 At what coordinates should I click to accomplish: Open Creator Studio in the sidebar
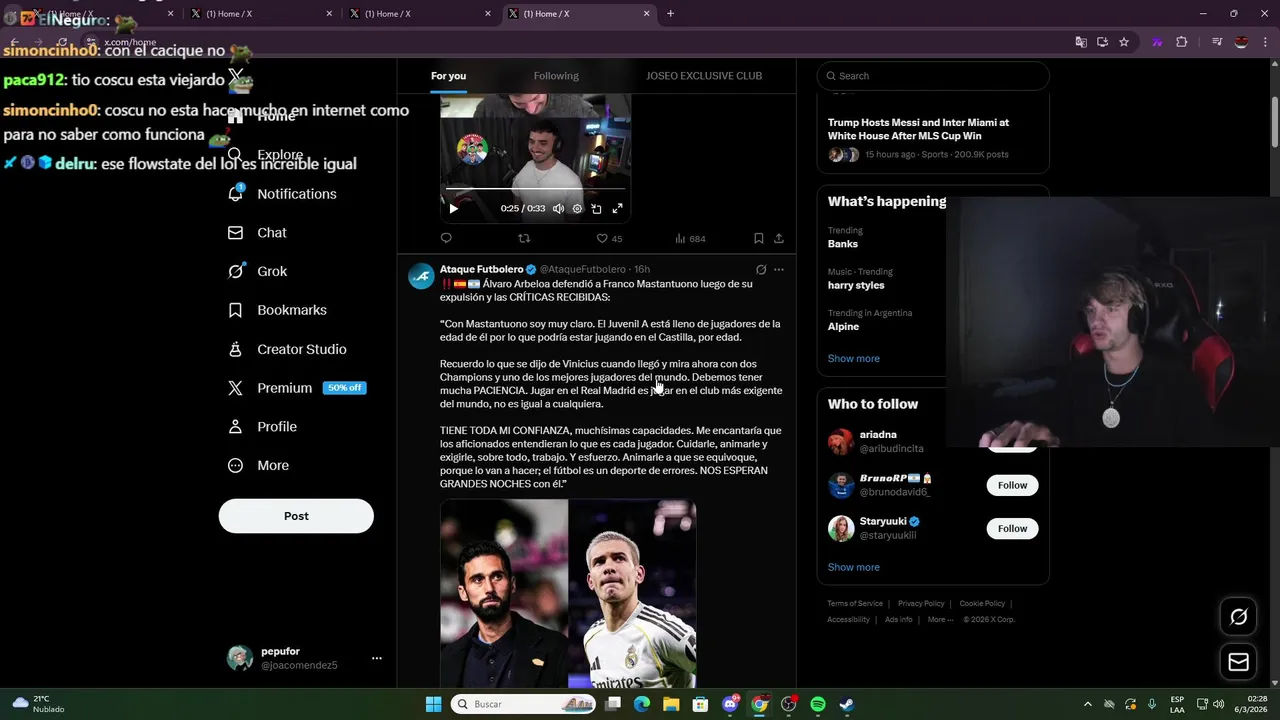288,349
